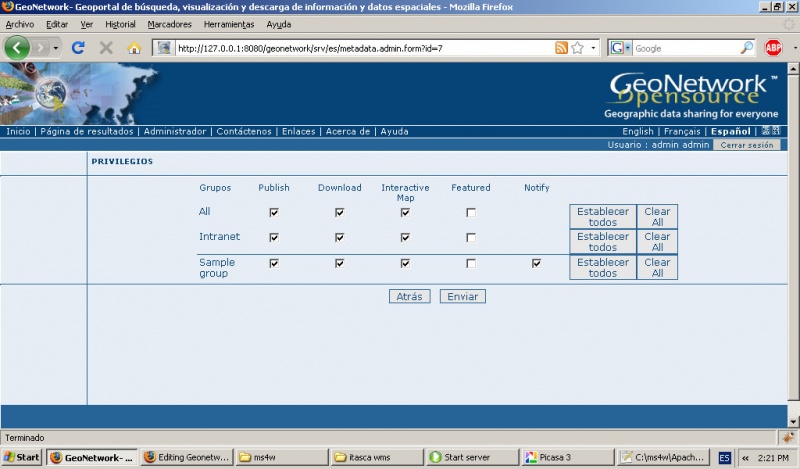Image resolution: width=800 pixels, height=469 pixels.
Task: Uncheck Publish for the All group
Action: click(273, 212)
